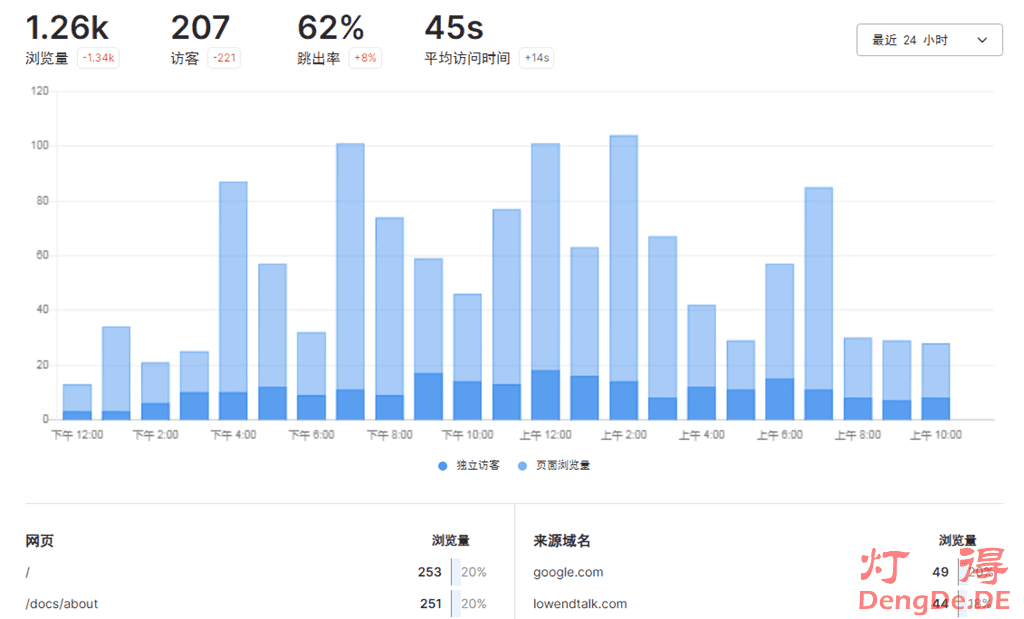Click the 207 访客 metric
The height and width of the screenshot is (619, 1024).
200,28
